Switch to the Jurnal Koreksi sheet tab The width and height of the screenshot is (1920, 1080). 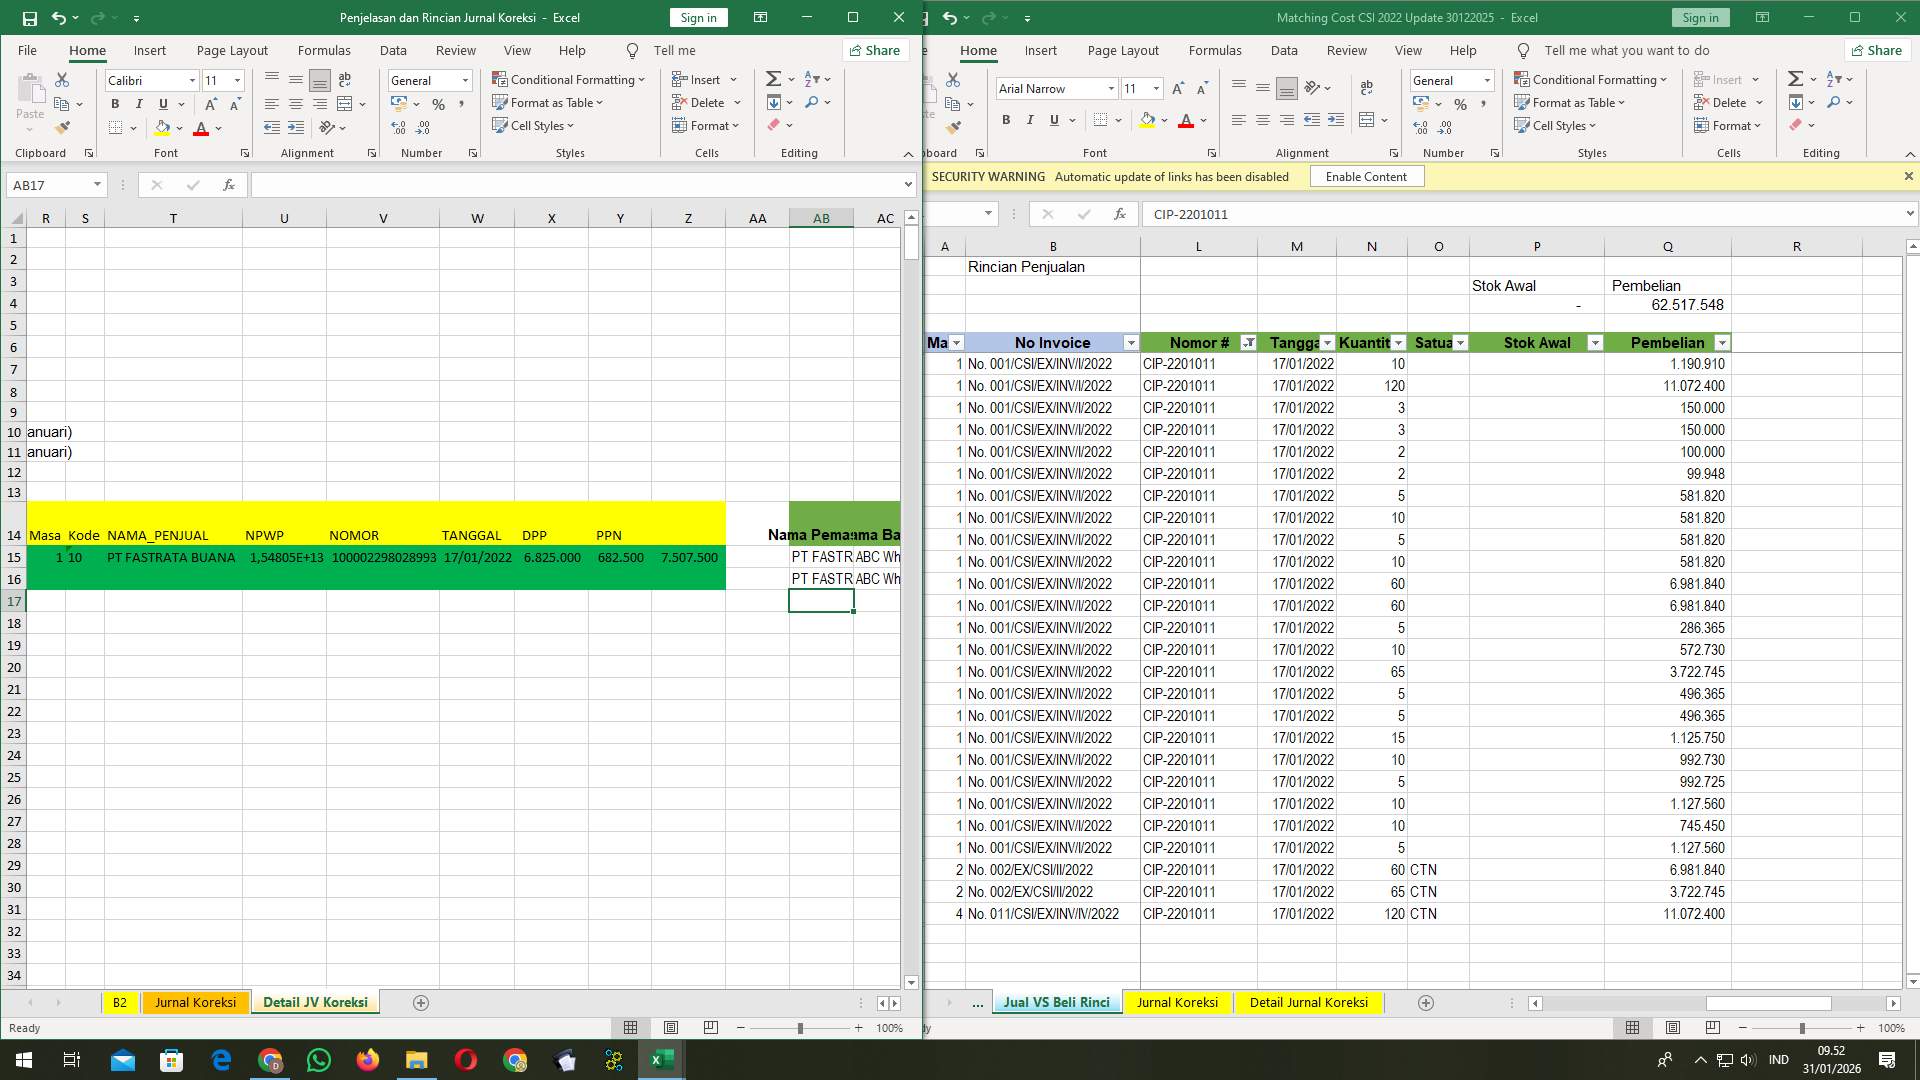[195, 1001]
